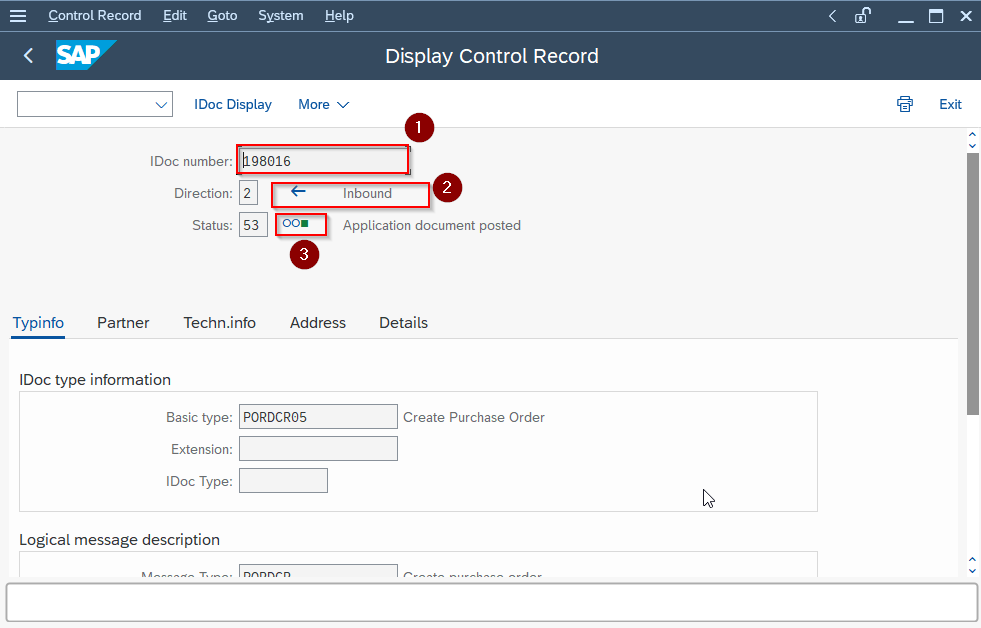Click the status bar message area
This screenshot has height=628, width=981.
(x=491, y=603)
